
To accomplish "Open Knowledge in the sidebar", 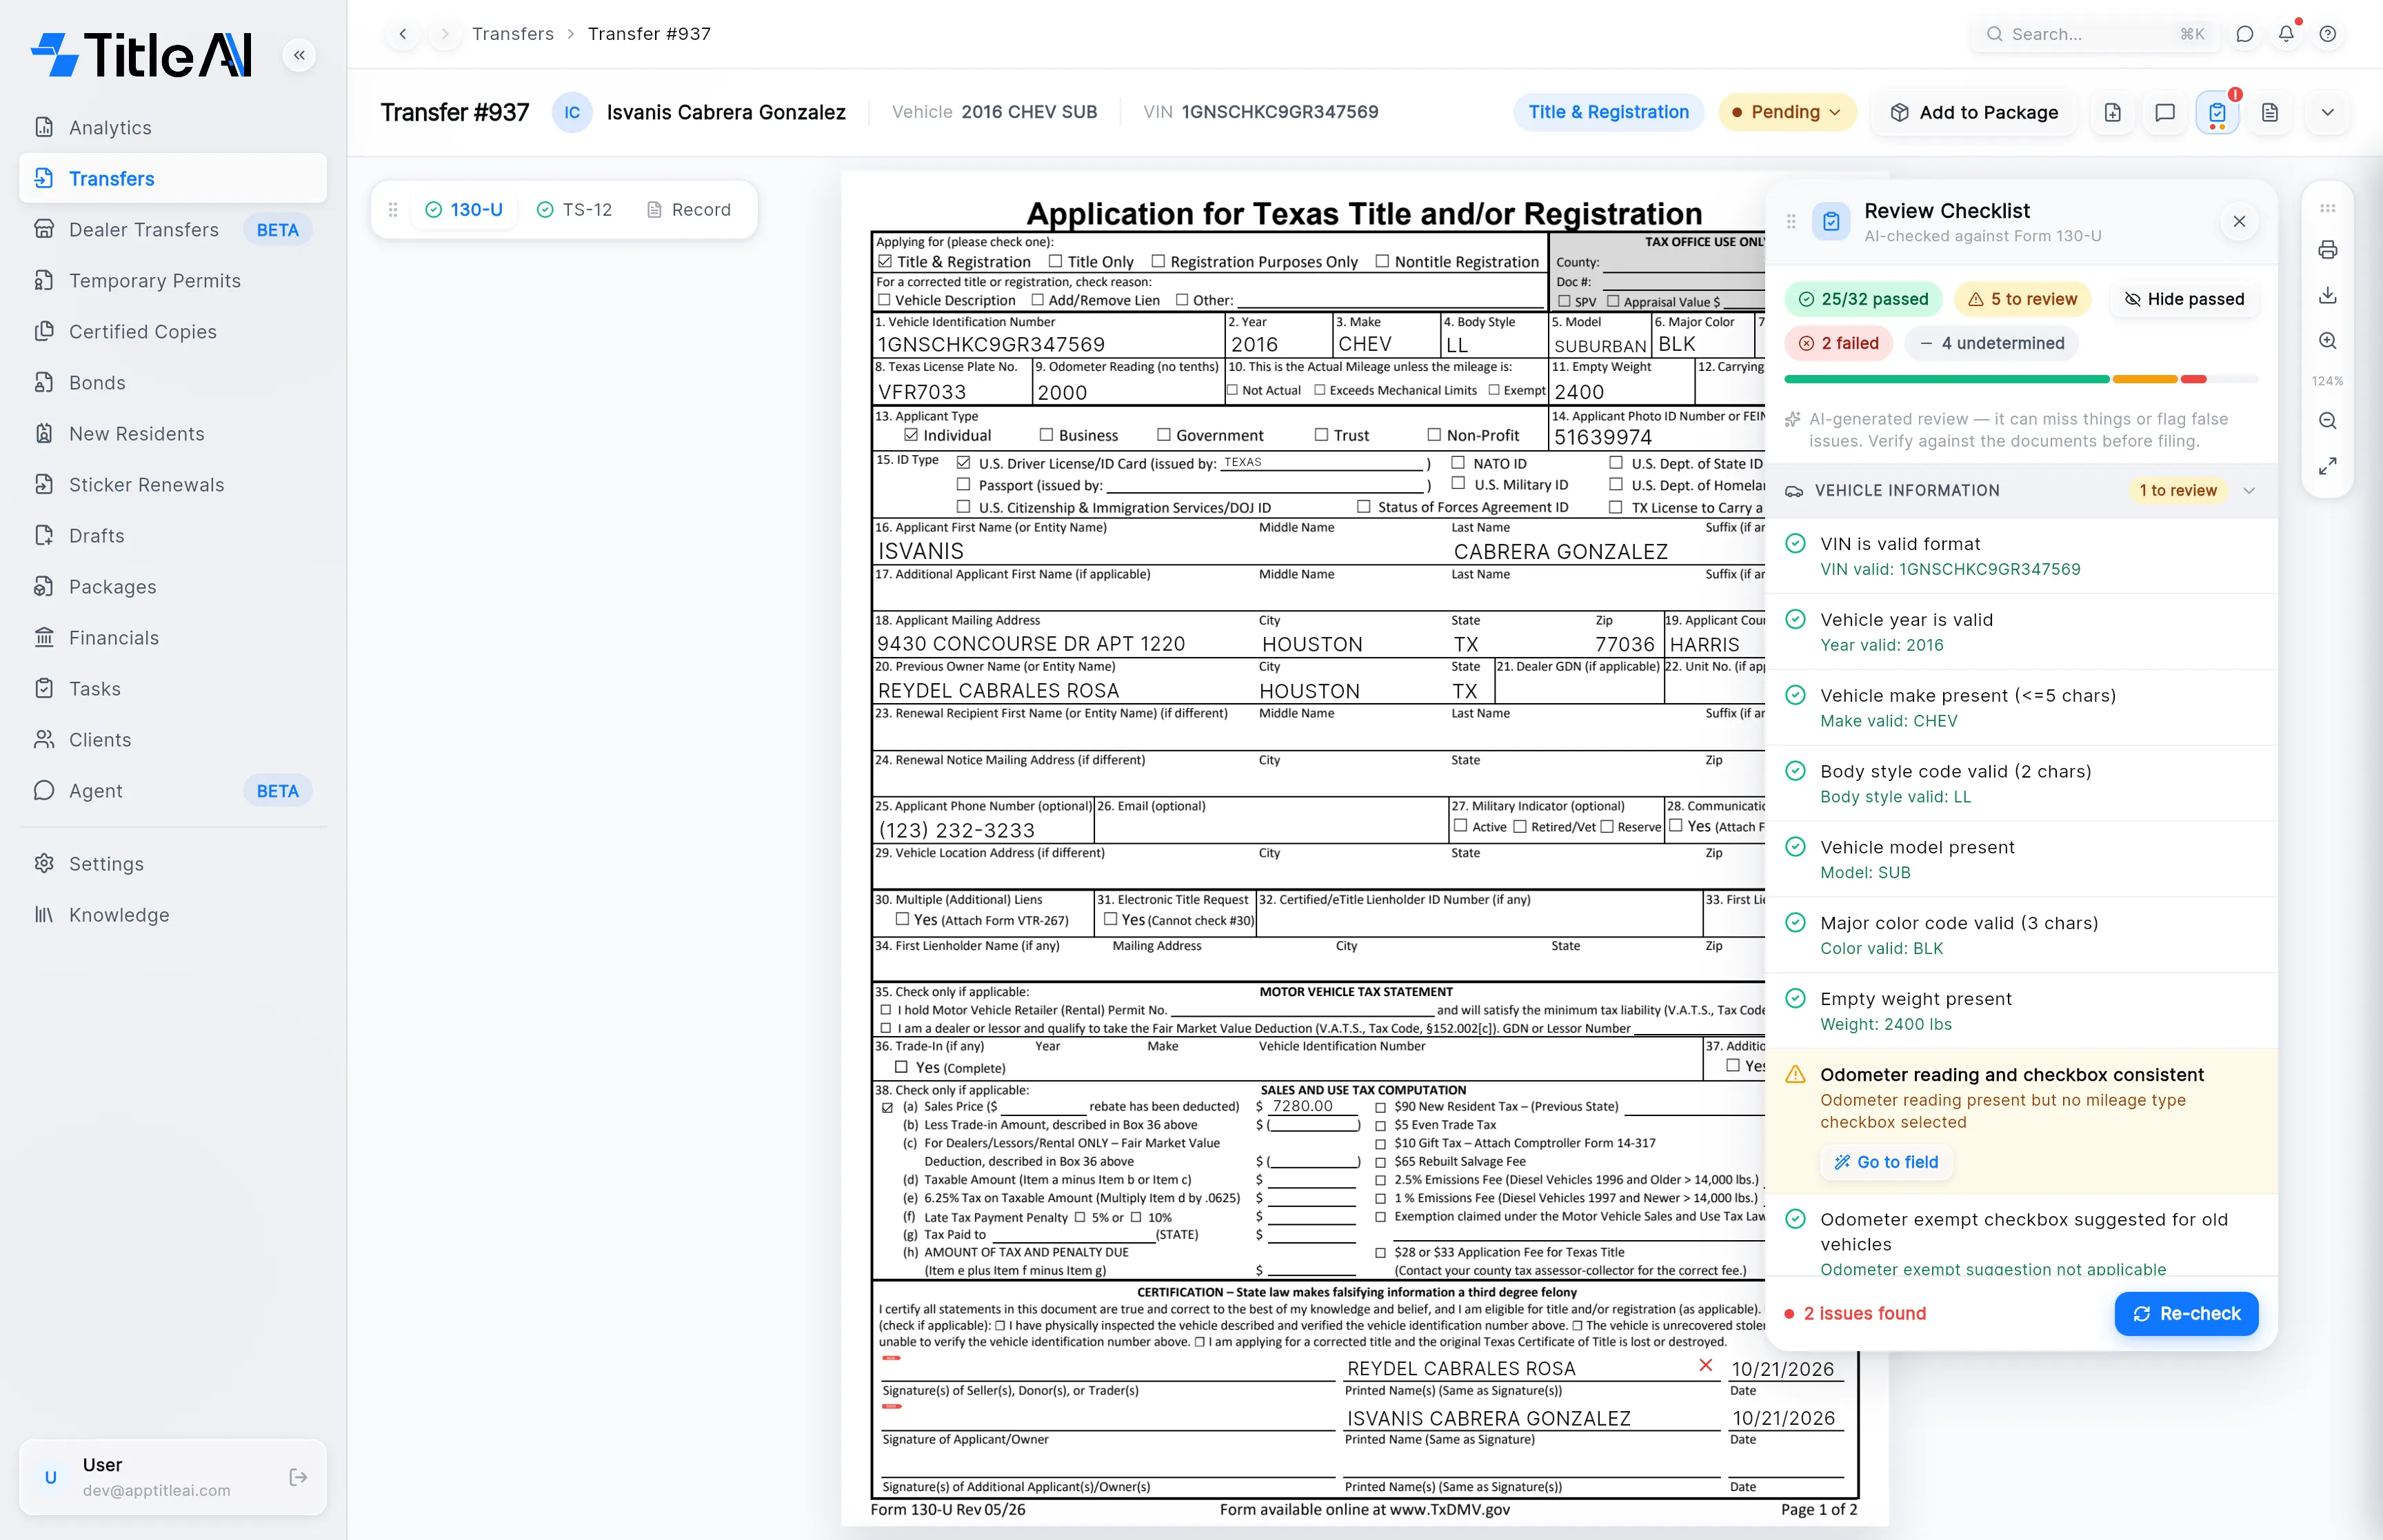I will pyautogui.click(x=173, y=915).
